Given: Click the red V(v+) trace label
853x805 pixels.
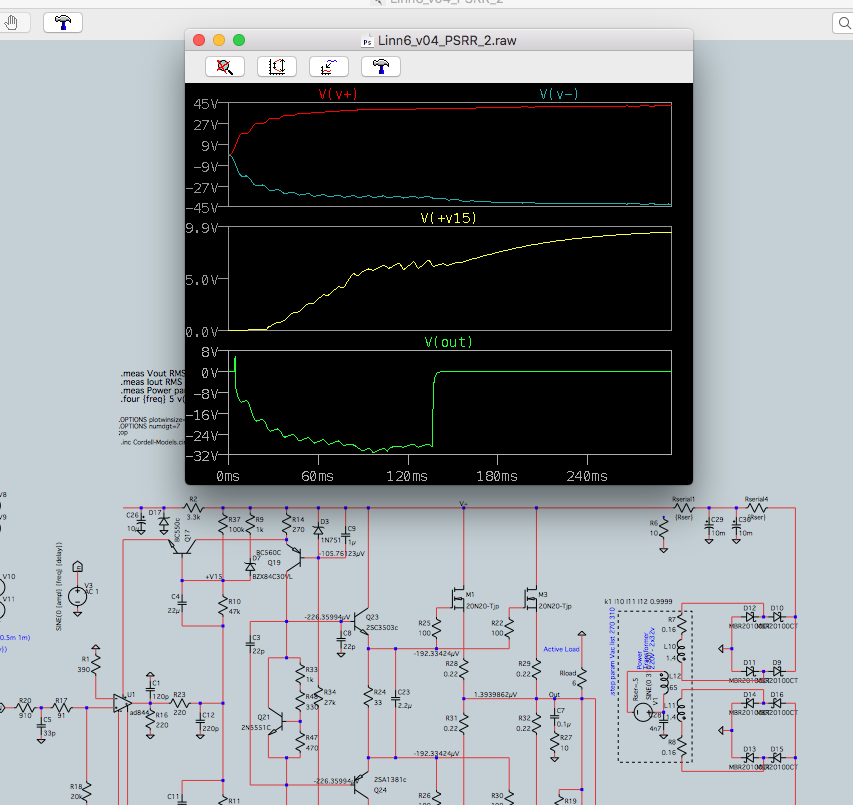Looking at the screenshot, I should pos(338,94).
